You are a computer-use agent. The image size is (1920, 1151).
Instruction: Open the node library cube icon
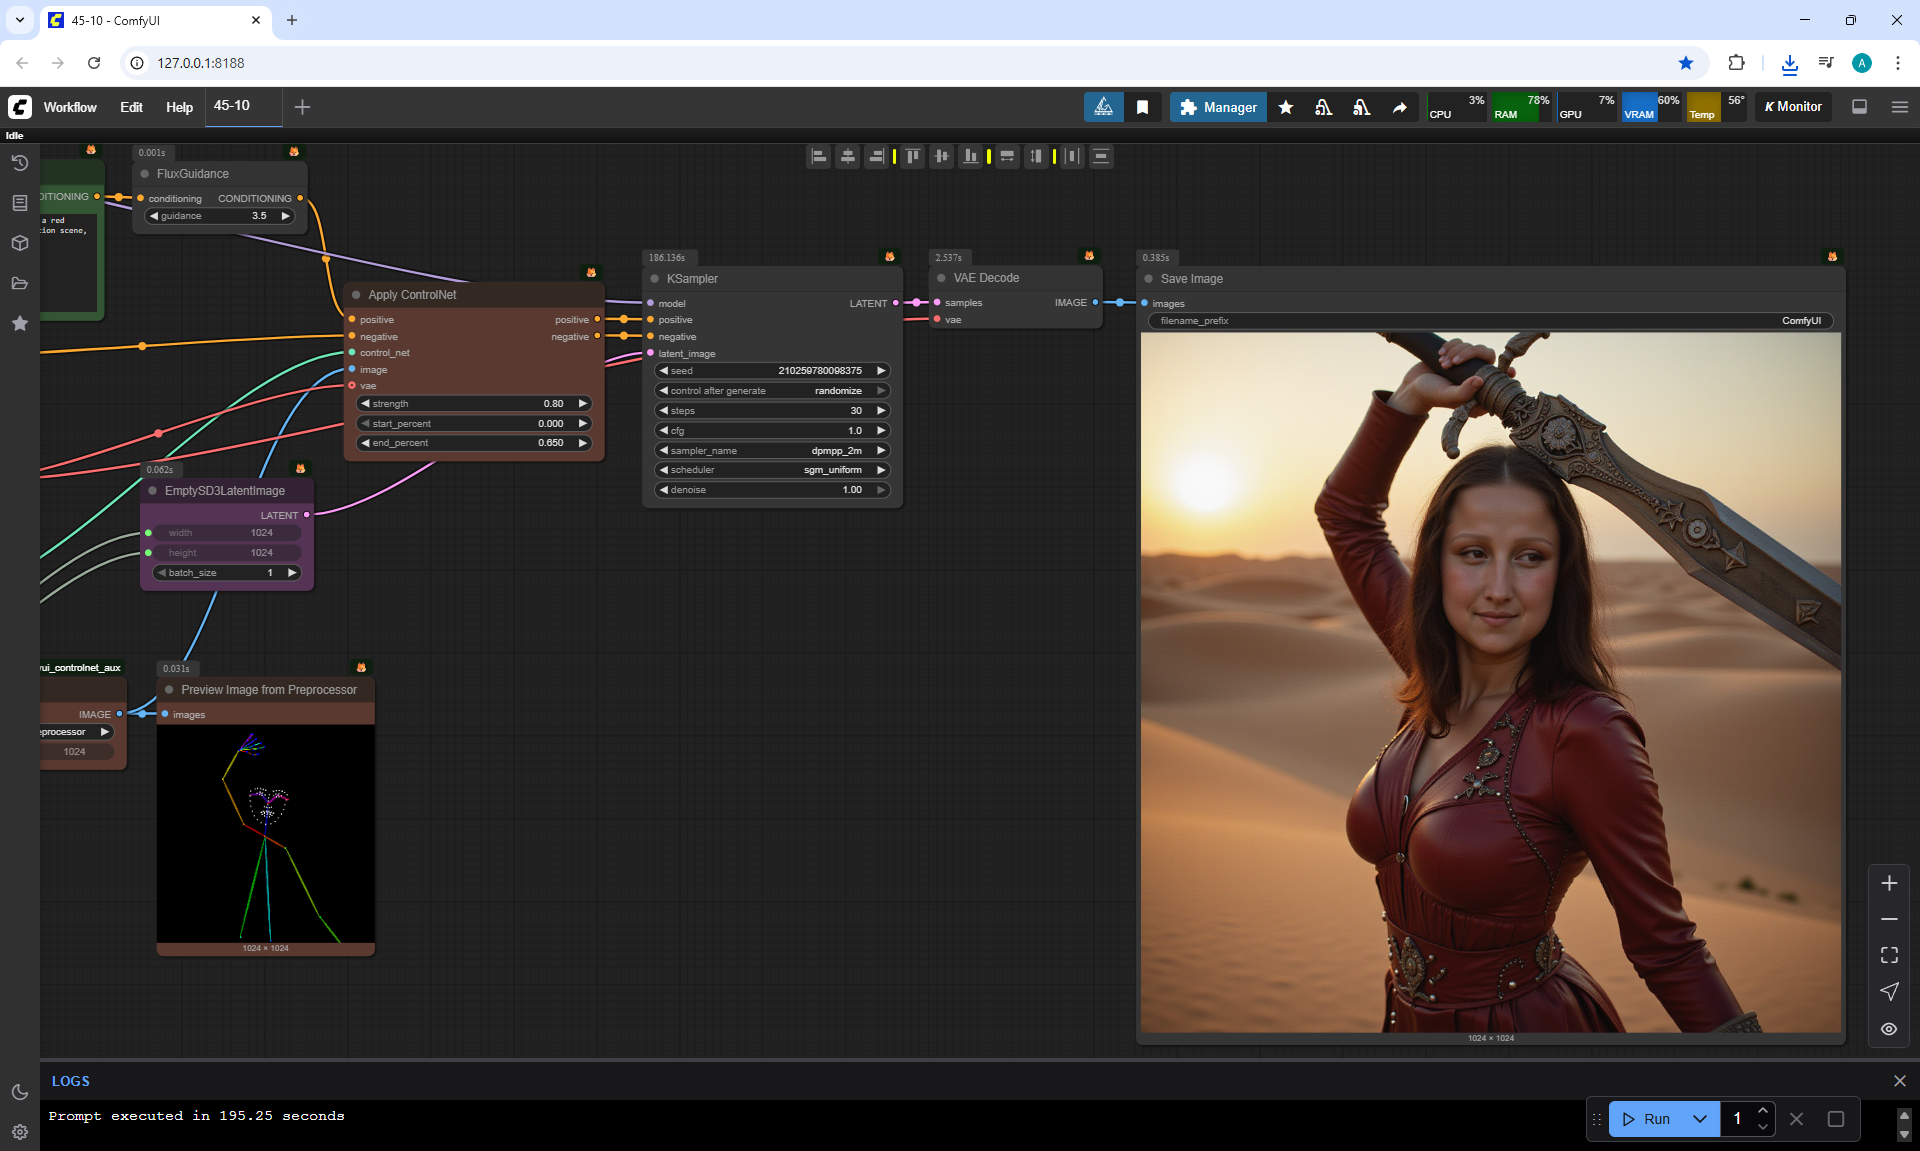click(x=19, y=243)
